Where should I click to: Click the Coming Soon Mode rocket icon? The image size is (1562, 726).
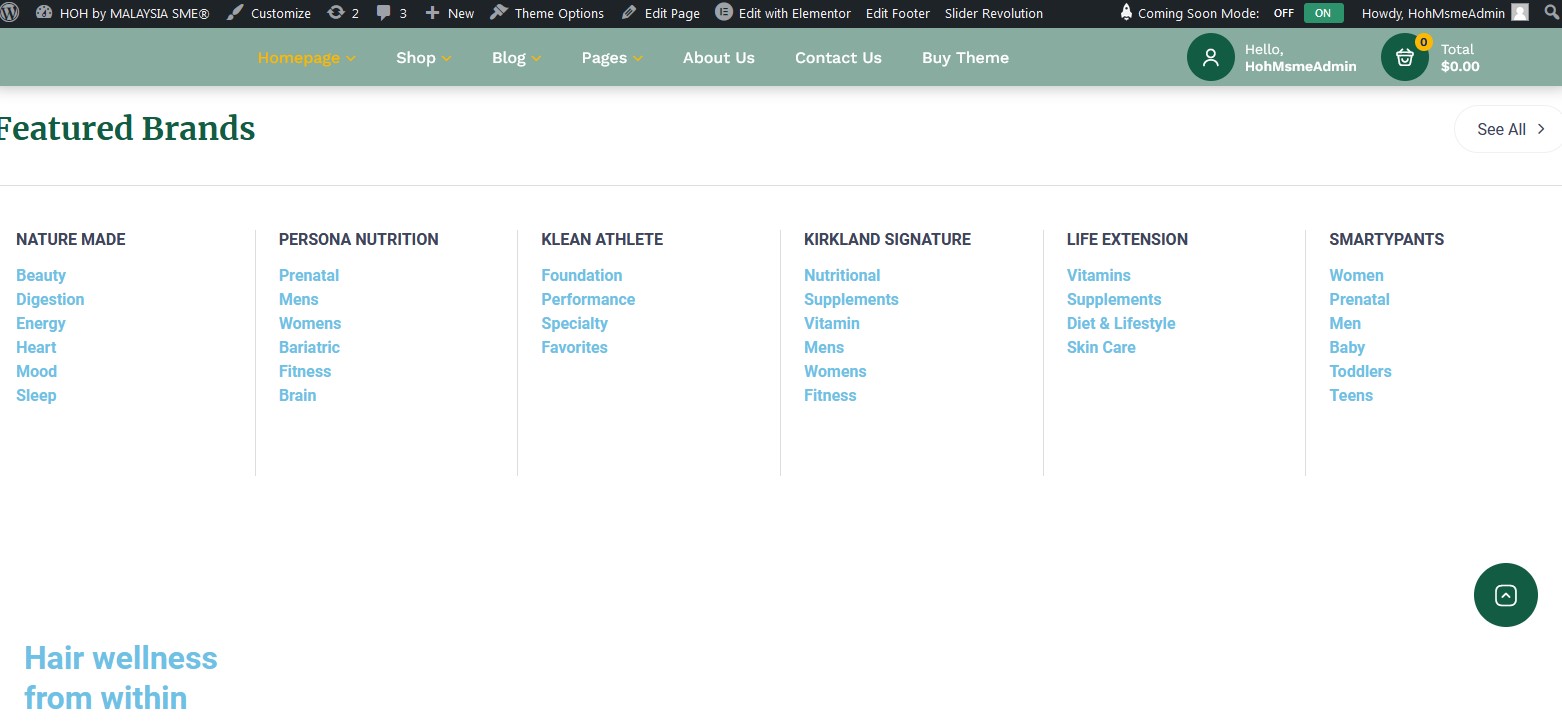click(x=1126, y=13)
